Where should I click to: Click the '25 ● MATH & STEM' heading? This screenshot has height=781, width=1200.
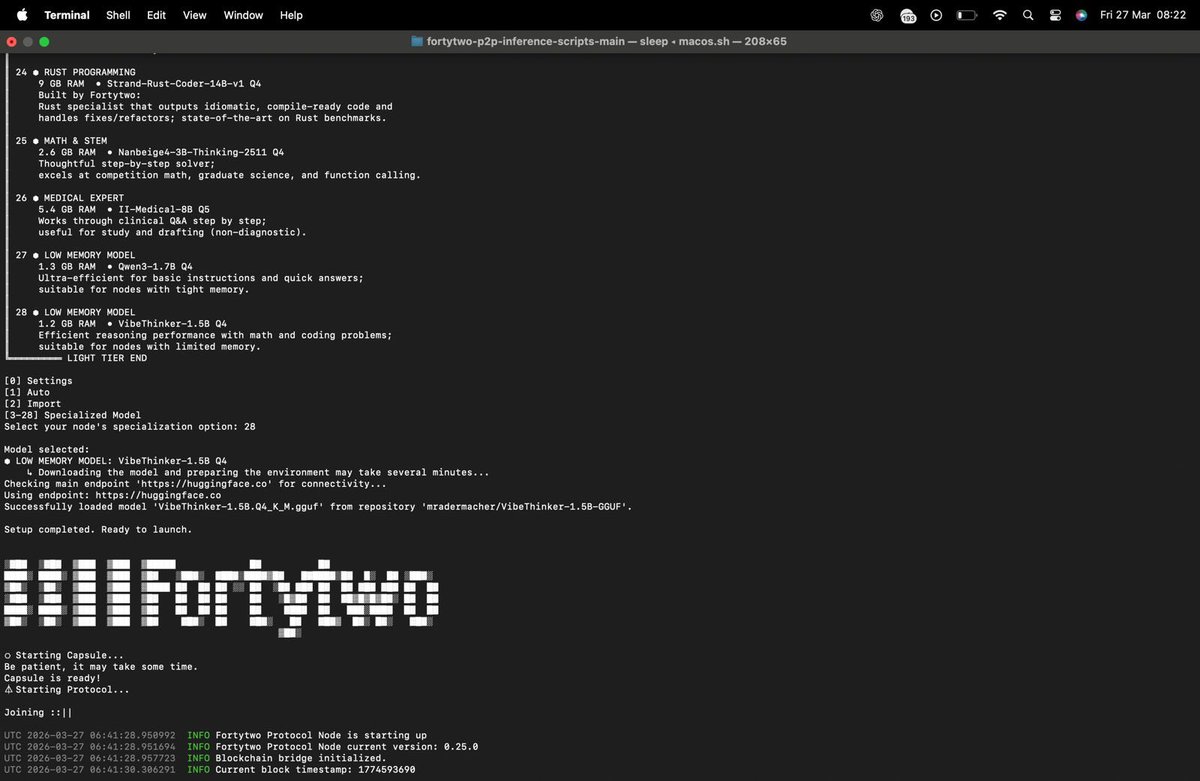61,141
